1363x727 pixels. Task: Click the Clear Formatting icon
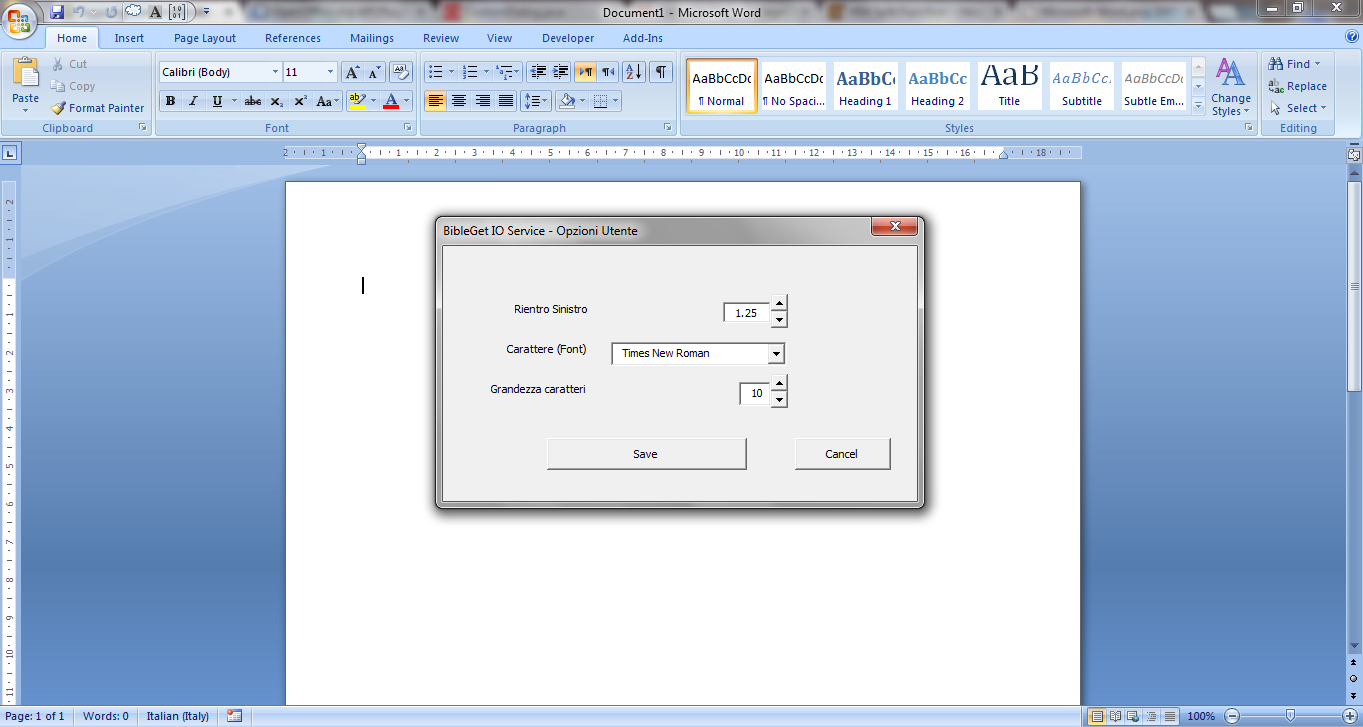401,72
